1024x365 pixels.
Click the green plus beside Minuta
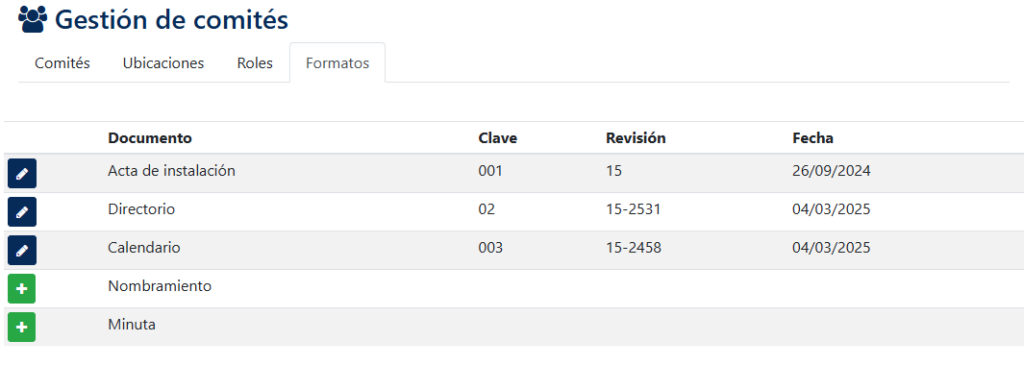coord(22,327)
